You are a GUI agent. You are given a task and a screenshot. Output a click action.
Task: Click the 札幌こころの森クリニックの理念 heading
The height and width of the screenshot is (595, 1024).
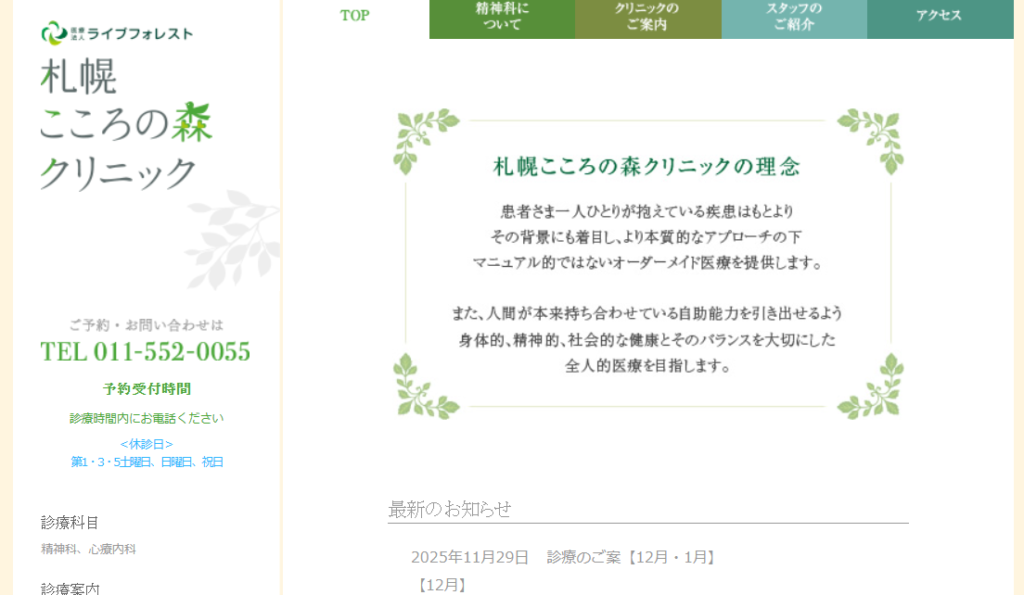click(647, 167)
